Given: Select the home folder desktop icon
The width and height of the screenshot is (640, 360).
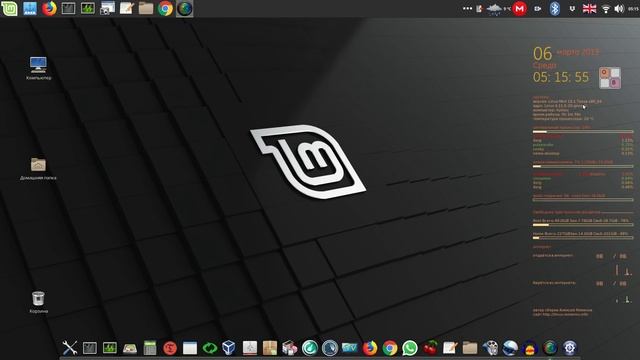Looking at the screenshot, I should (38, 169).
